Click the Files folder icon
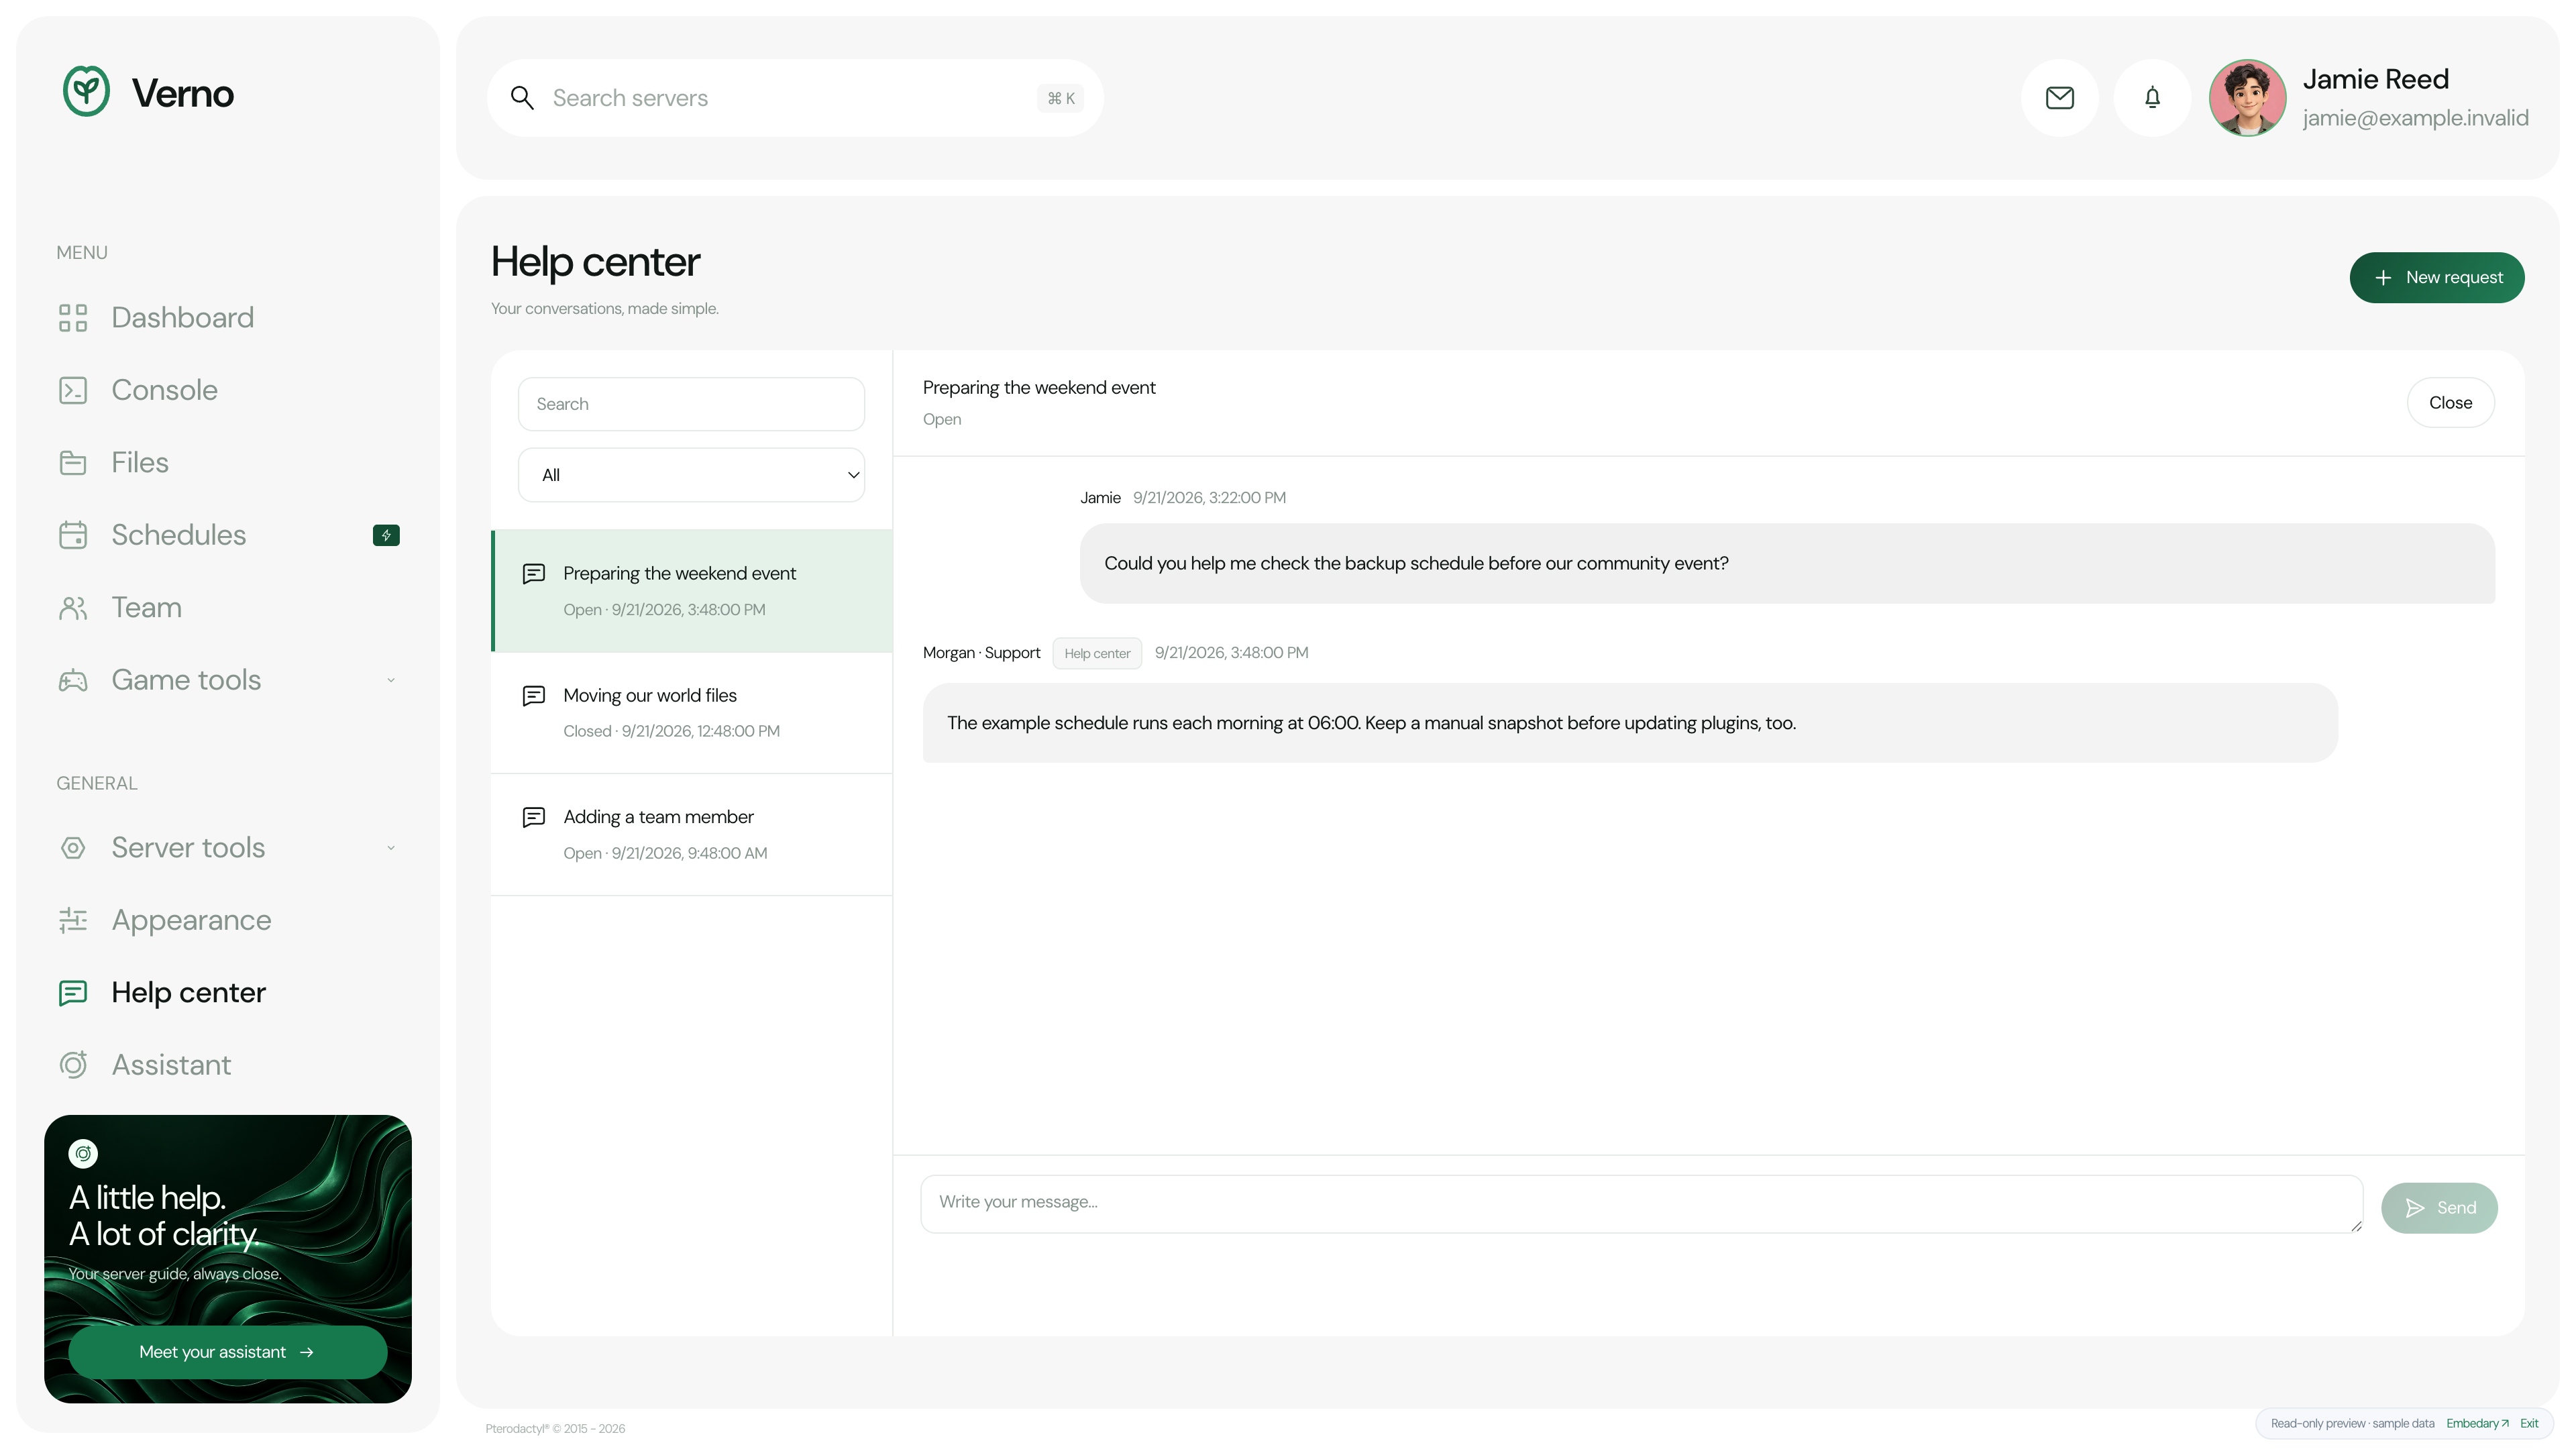The width and height of the screenshot is (2576, 1449). 73,463
